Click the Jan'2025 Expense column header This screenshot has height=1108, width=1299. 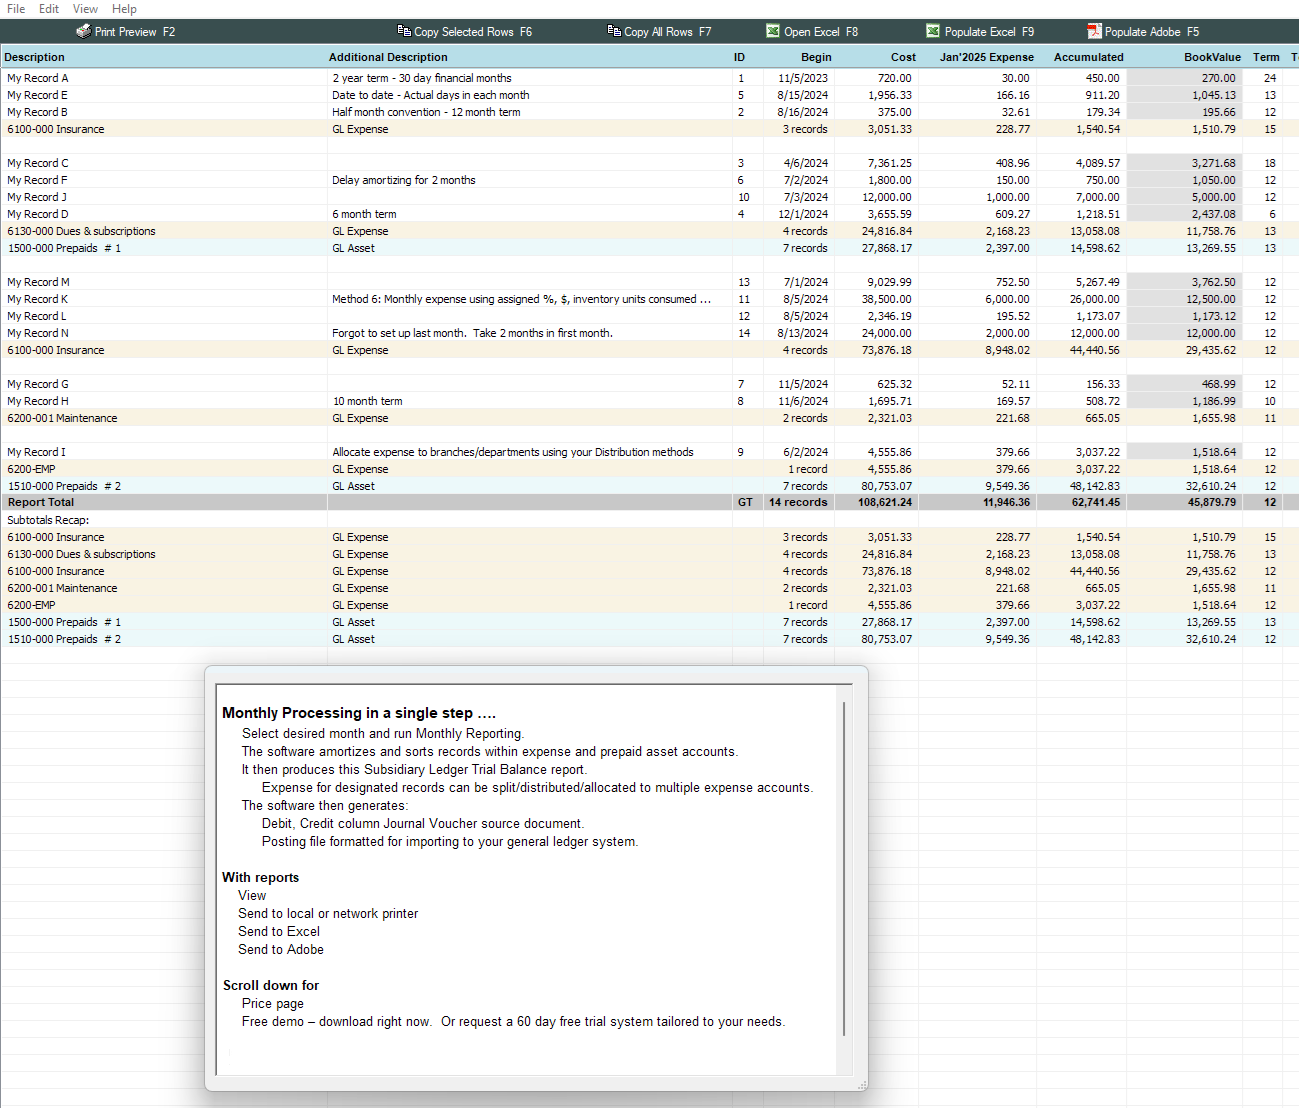987,57
